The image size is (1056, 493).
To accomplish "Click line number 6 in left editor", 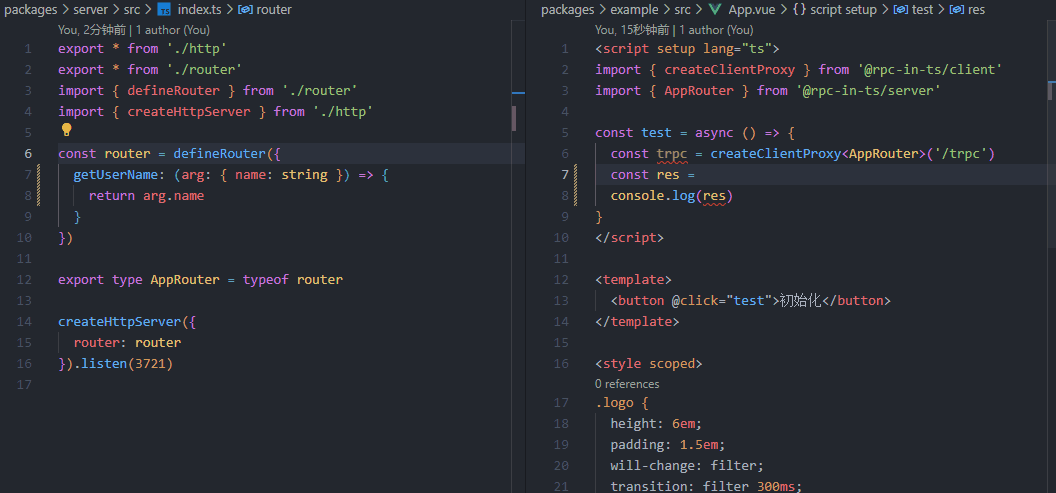I will click(x=28, y=154).
